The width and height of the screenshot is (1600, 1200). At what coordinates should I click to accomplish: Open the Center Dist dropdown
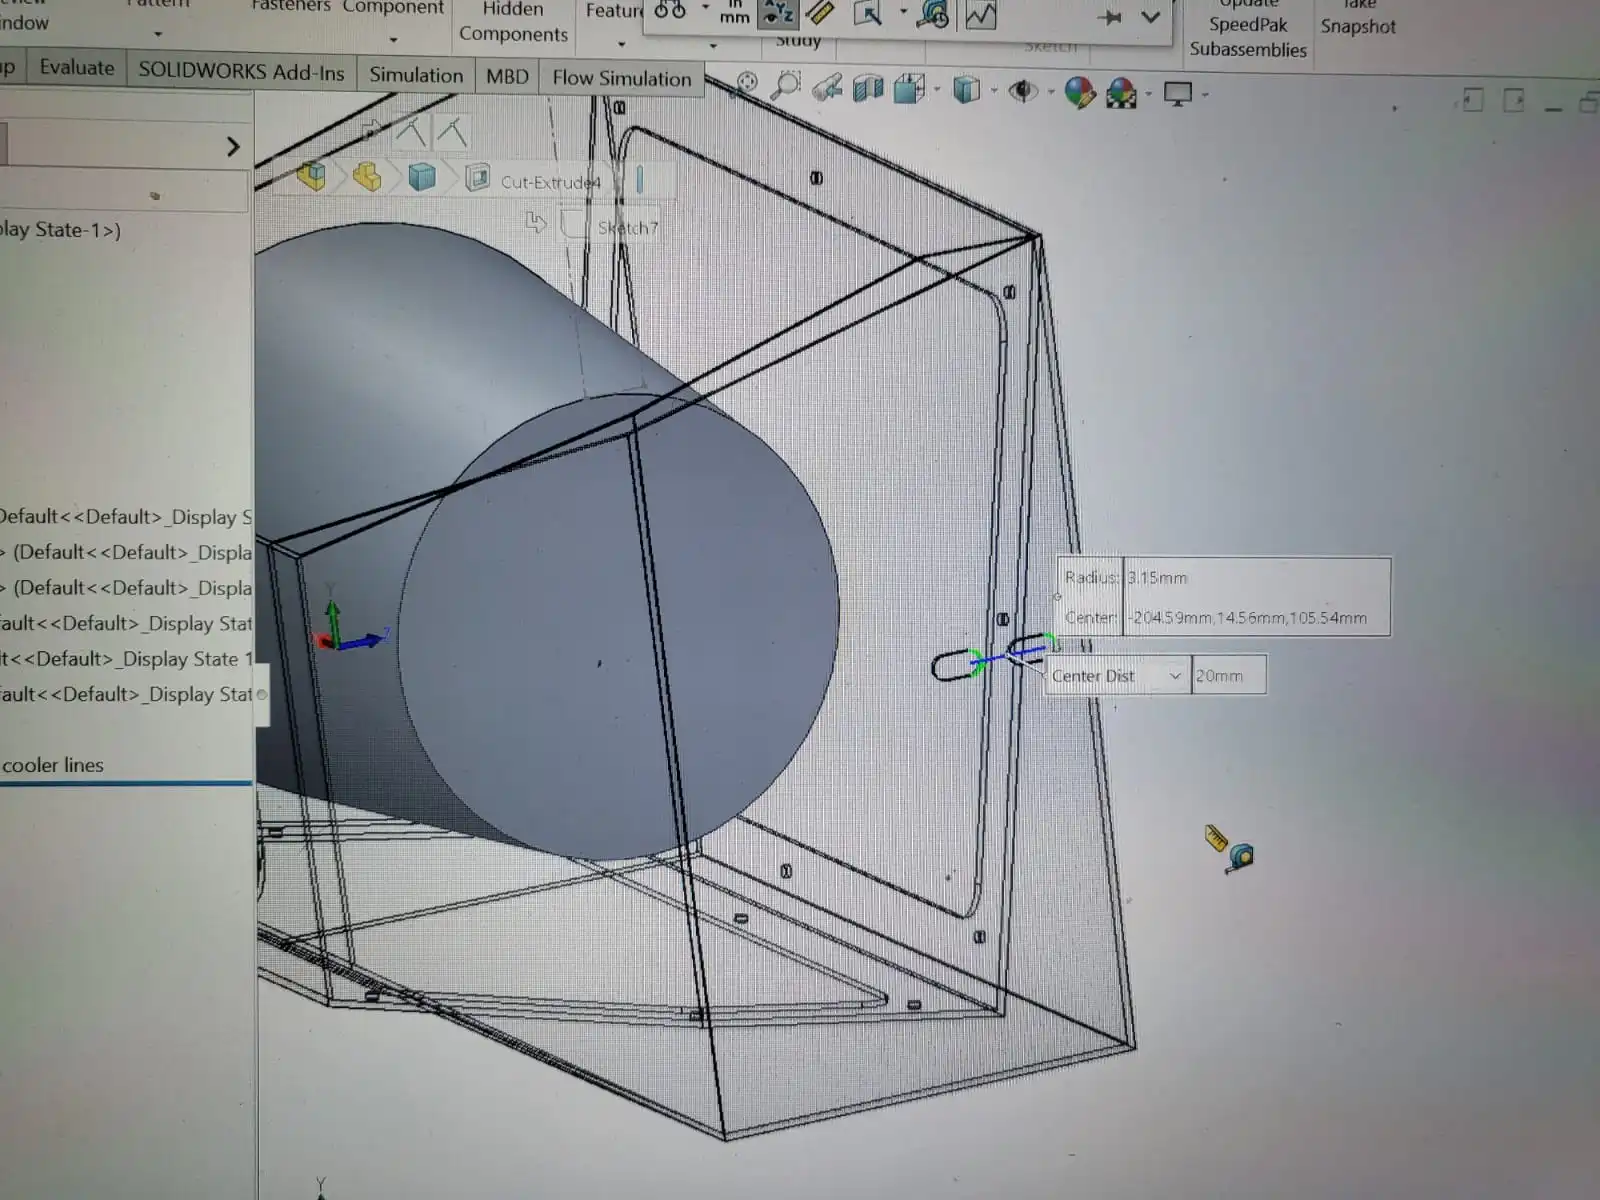click(1175, 676)
